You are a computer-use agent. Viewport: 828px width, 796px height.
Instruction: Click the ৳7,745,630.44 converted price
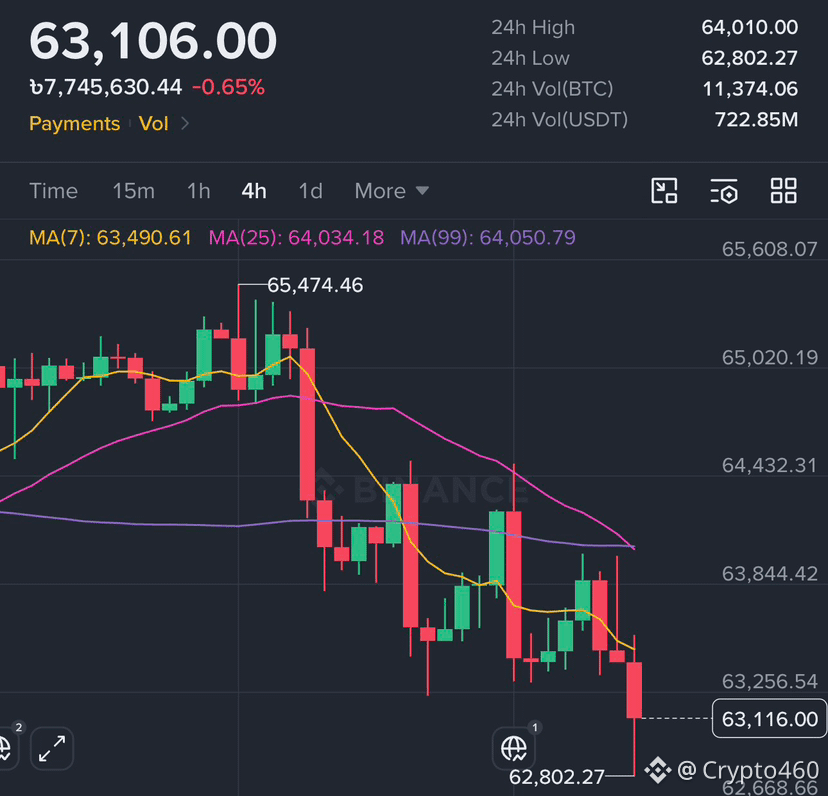[106, 87]
